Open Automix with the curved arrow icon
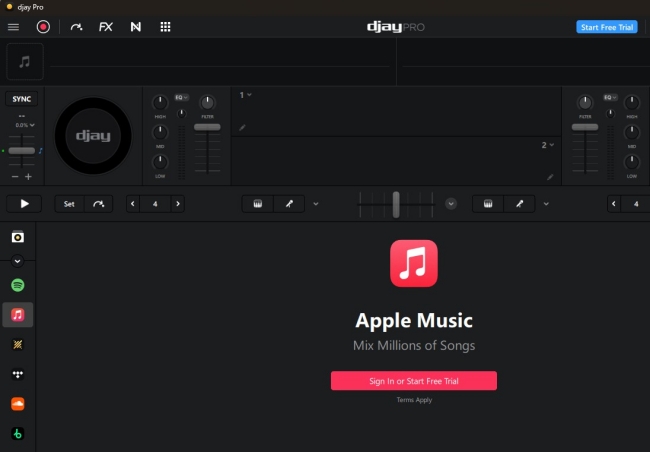This screenshot has height=452, width=650. [x=76, y=27]
